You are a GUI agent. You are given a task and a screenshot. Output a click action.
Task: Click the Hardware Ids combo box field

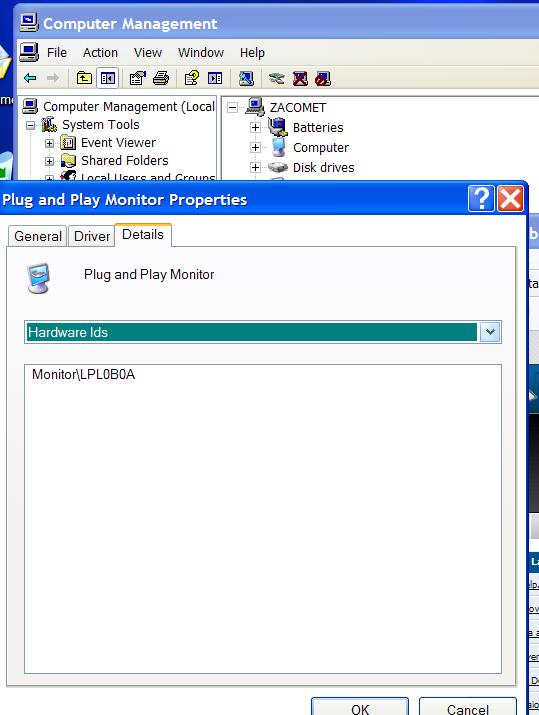pyautogui.click(x=263, y=332)
